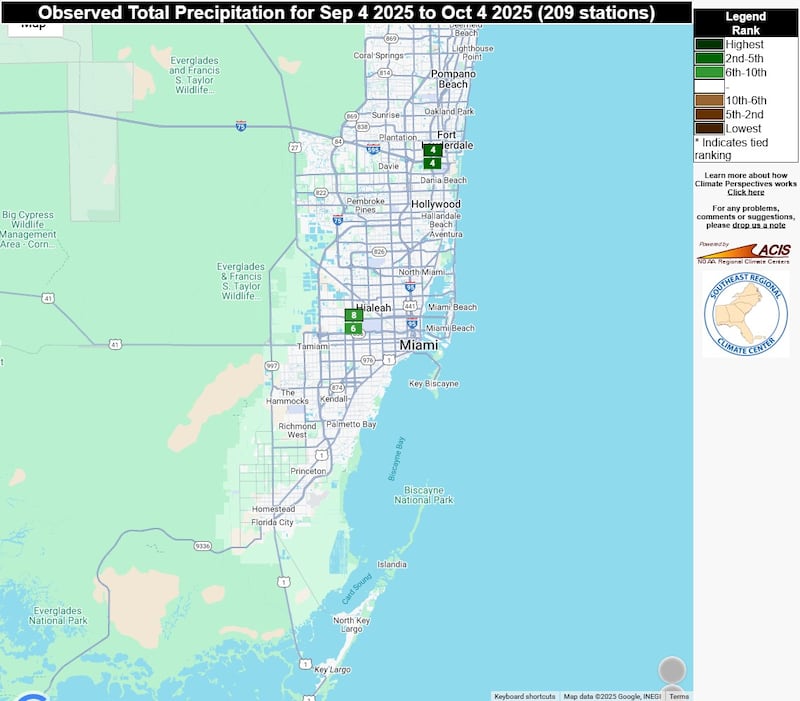Viewport: 800px width, 701px height.
Task: Click the Highest rank legend color swatch
Action: pyautogui.click(x=710, y=44)
